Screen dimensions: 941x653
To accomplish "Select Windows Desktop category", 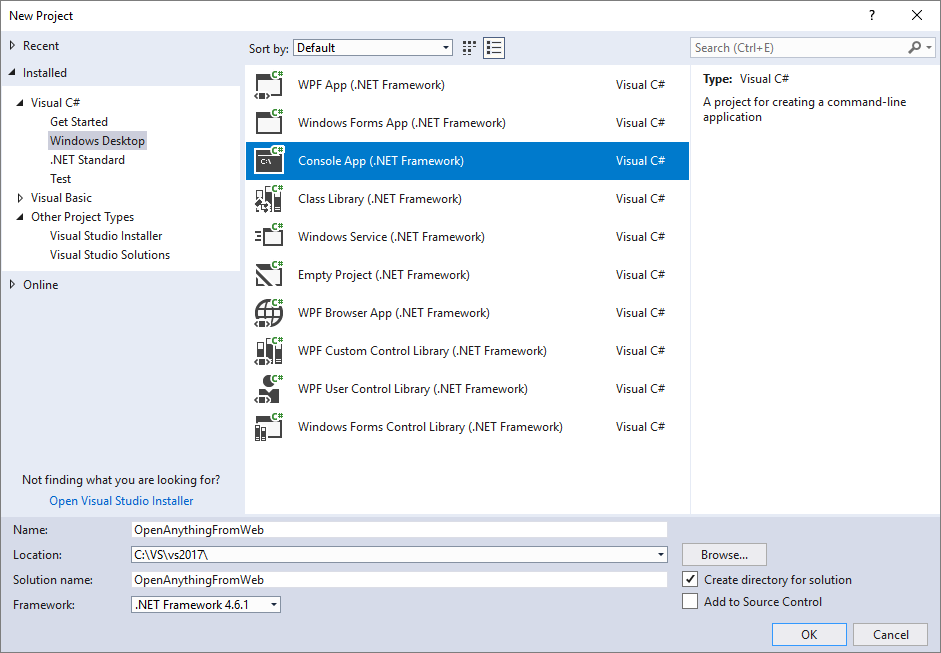I will point(97,141).
